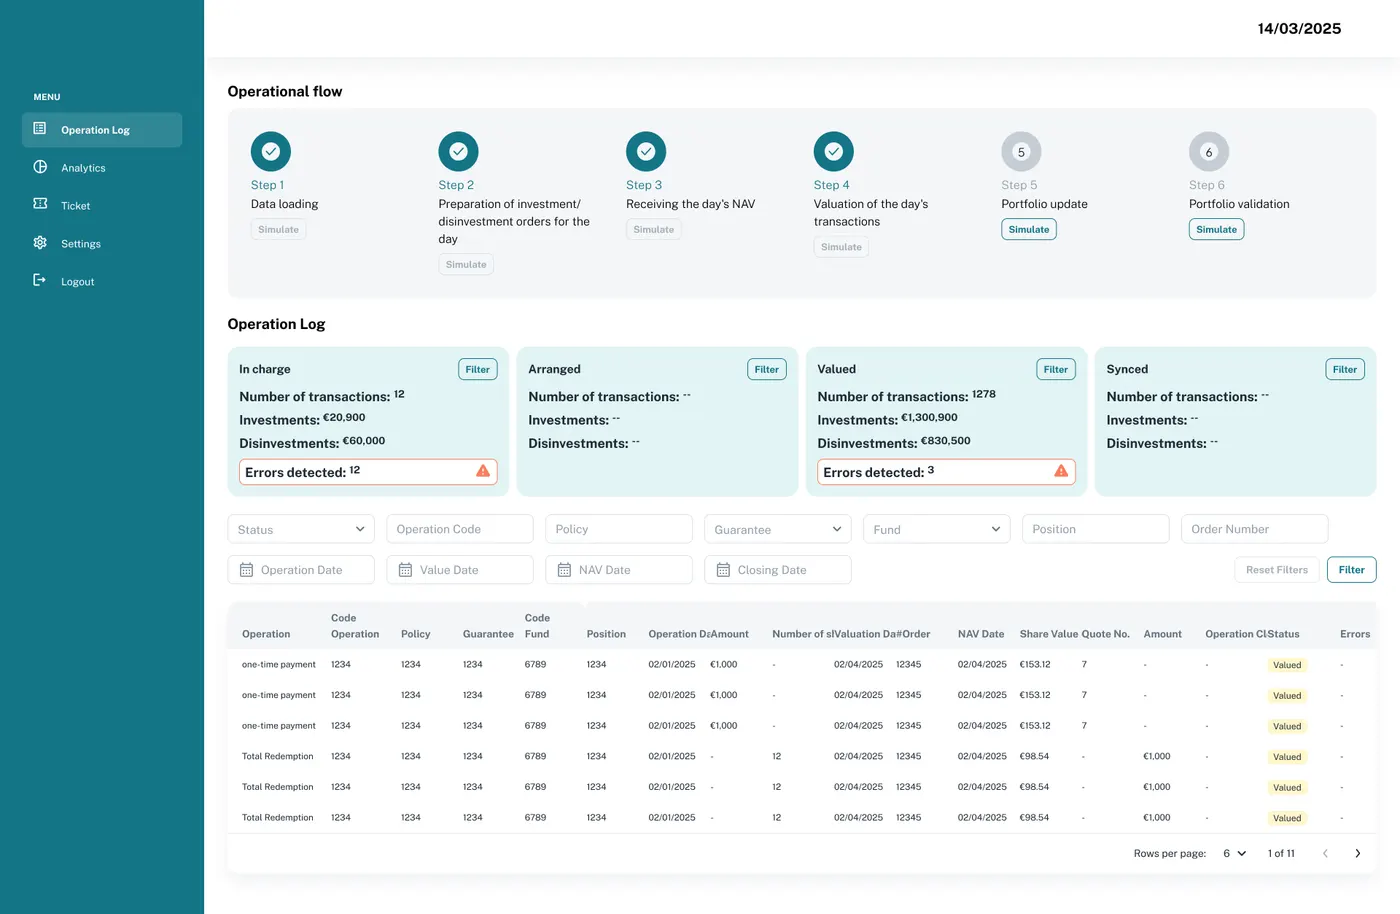Simulate Step 6 Portfolio validation
Viewport: 1400px width, 914px height.
pos(1216,229)
